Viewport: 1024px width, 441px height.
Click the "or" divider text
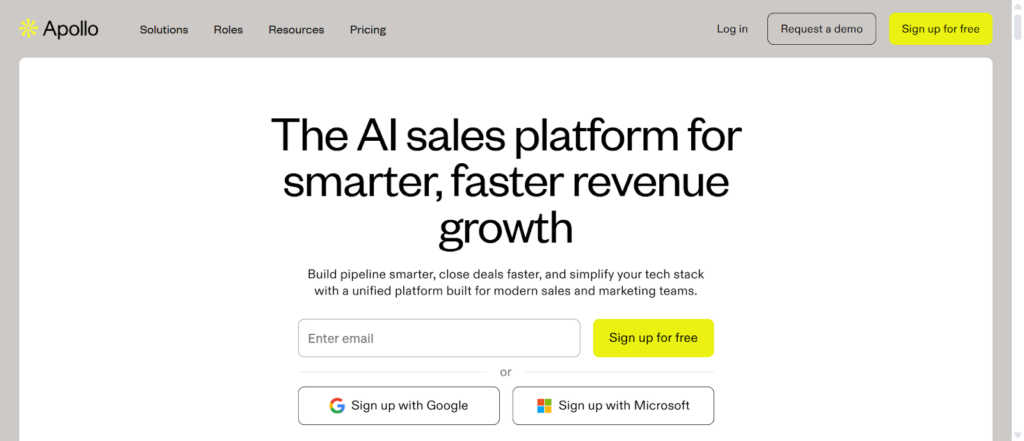506,372
